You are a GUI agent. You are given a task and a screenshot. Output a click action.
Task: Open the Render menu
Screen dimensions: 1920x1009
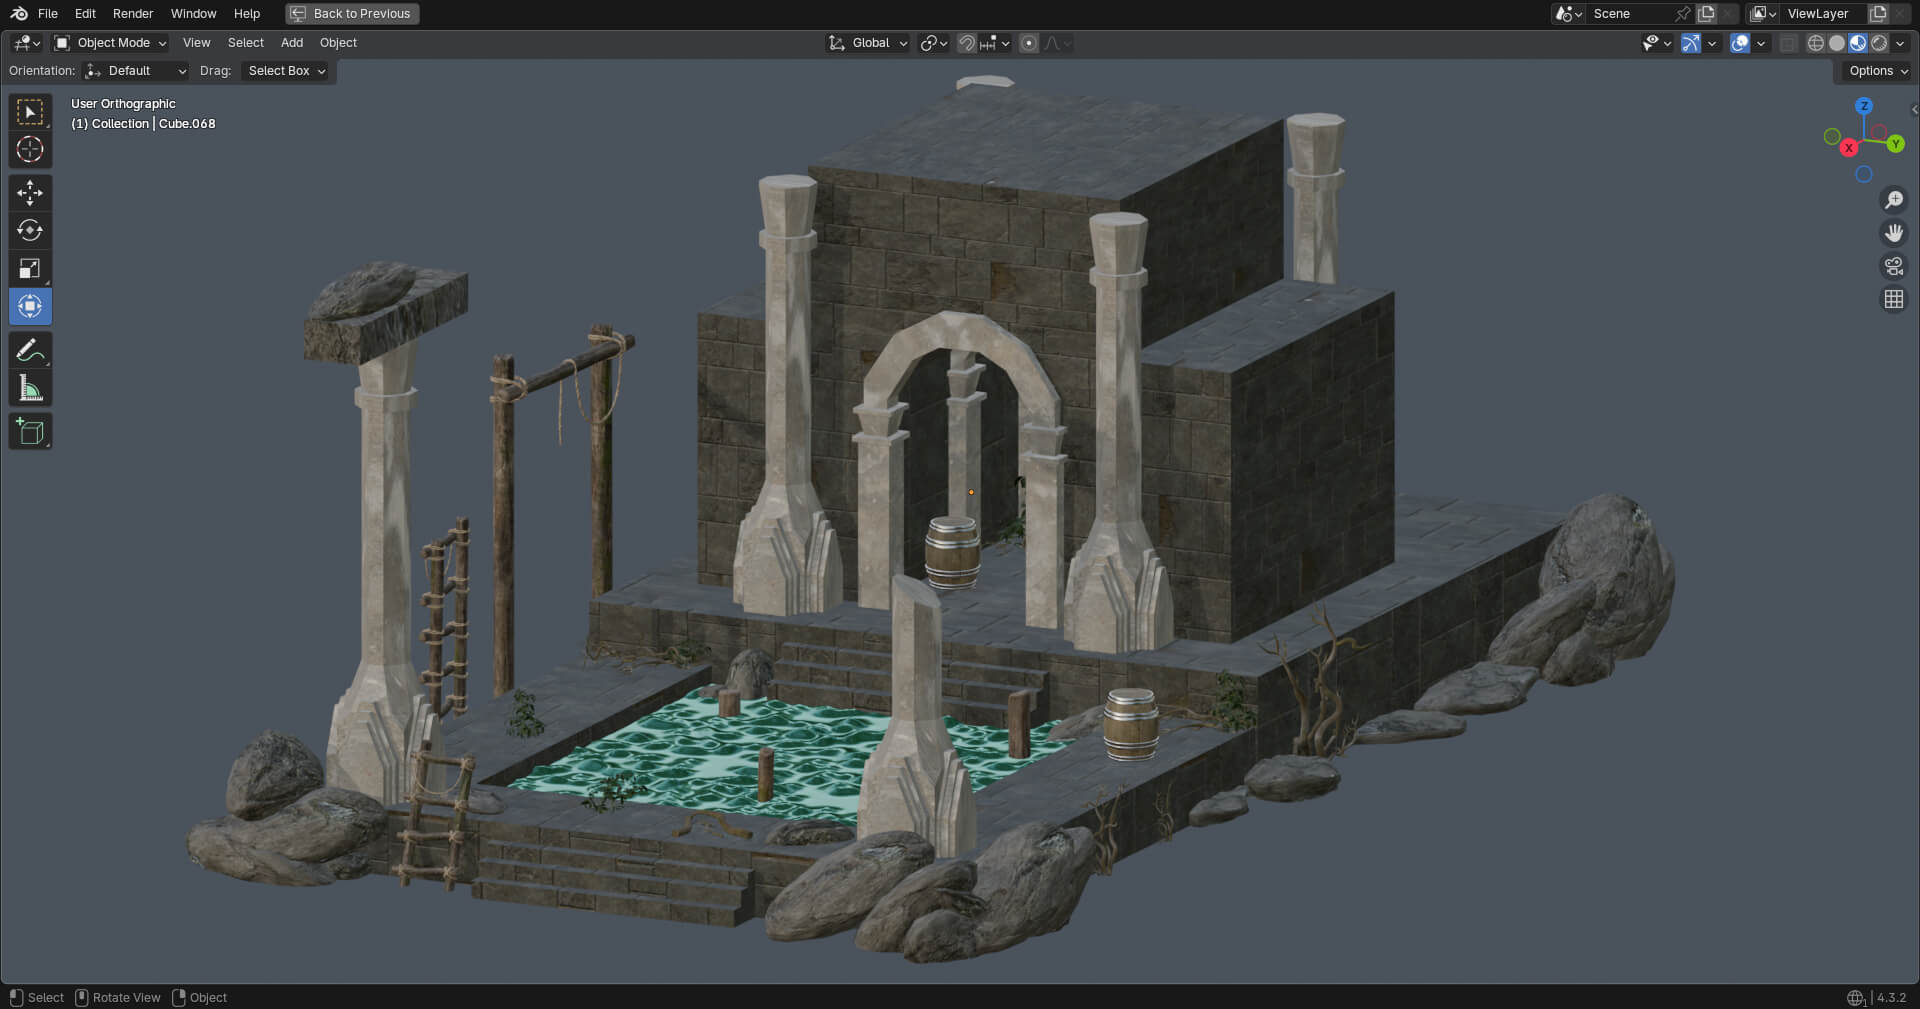tap(133, 14)
